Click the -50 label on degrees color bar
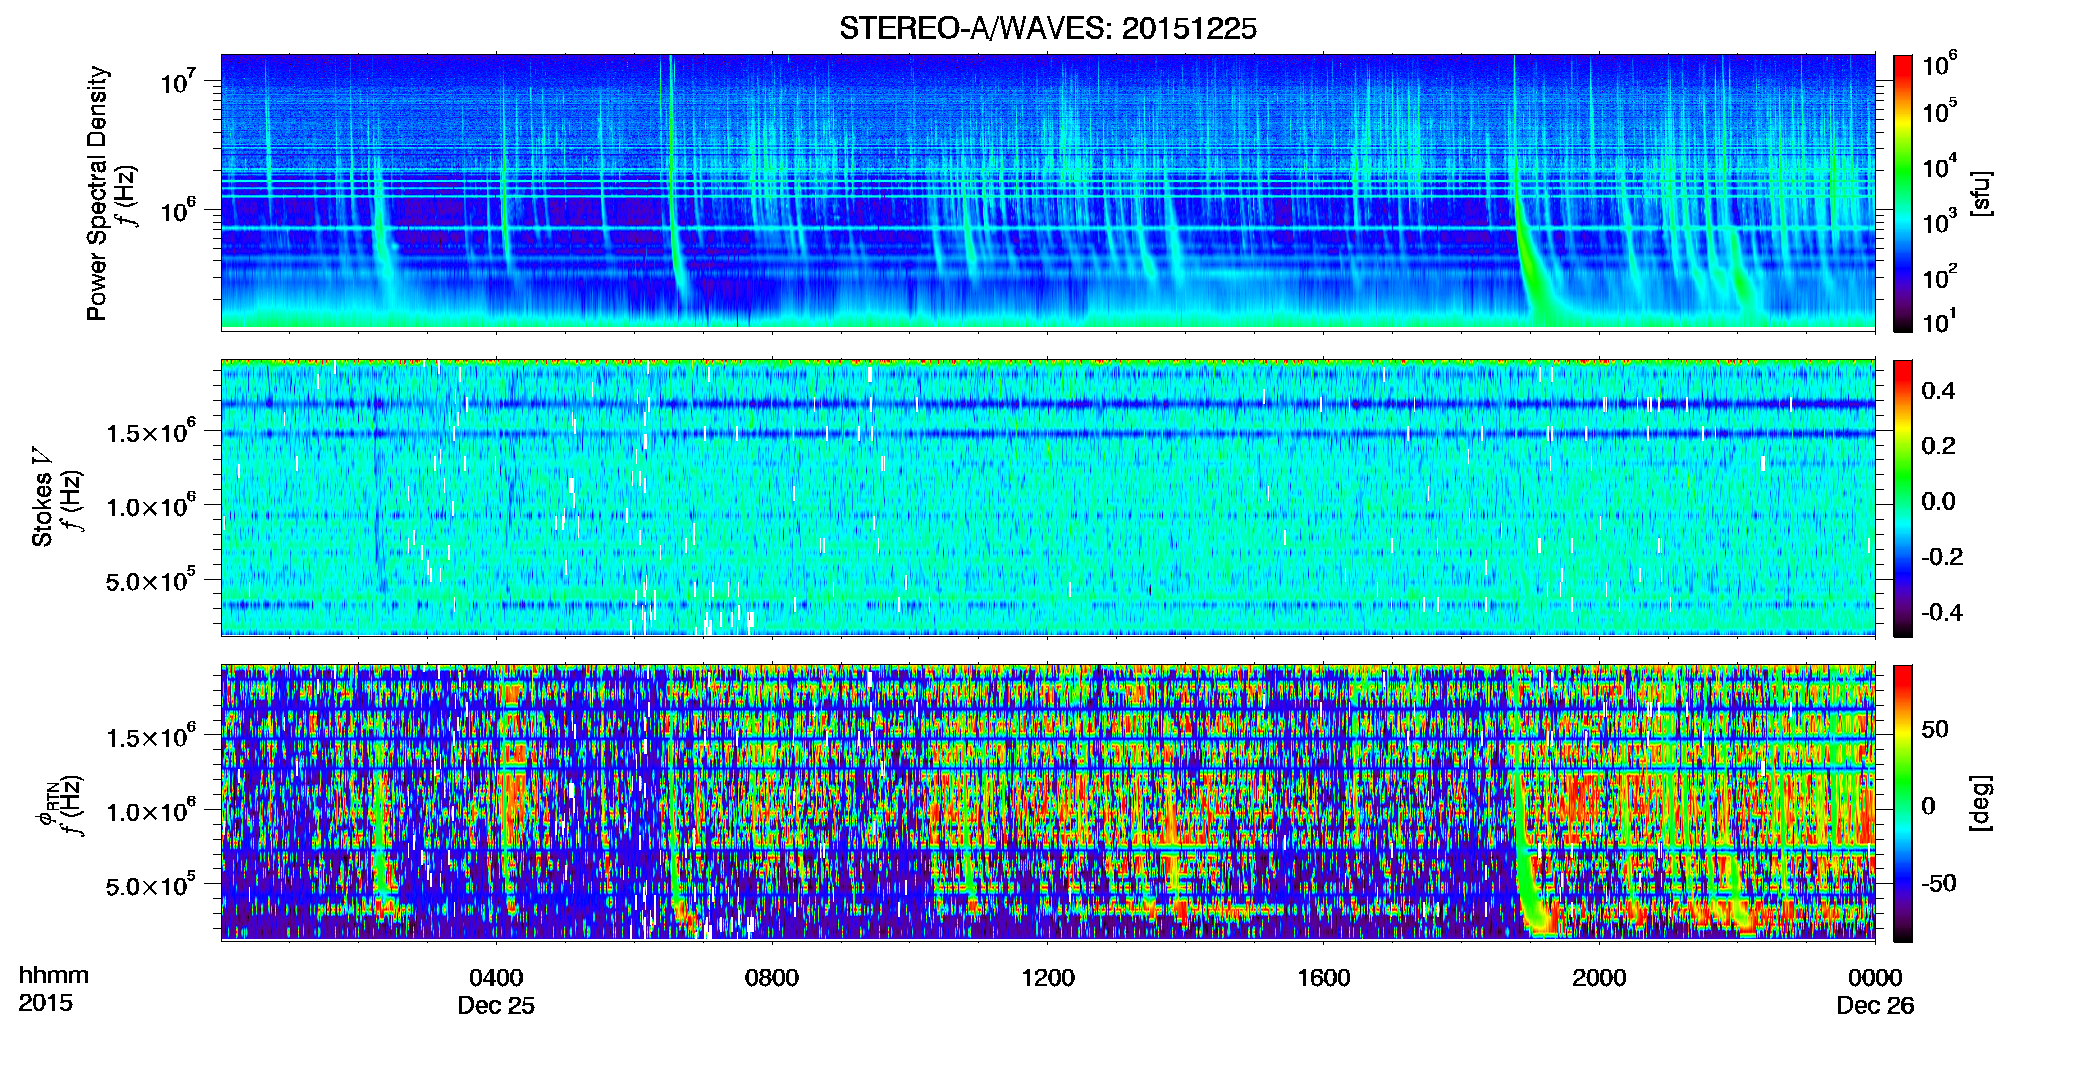2096x1080 pixels. click(x=1939, y=883)
